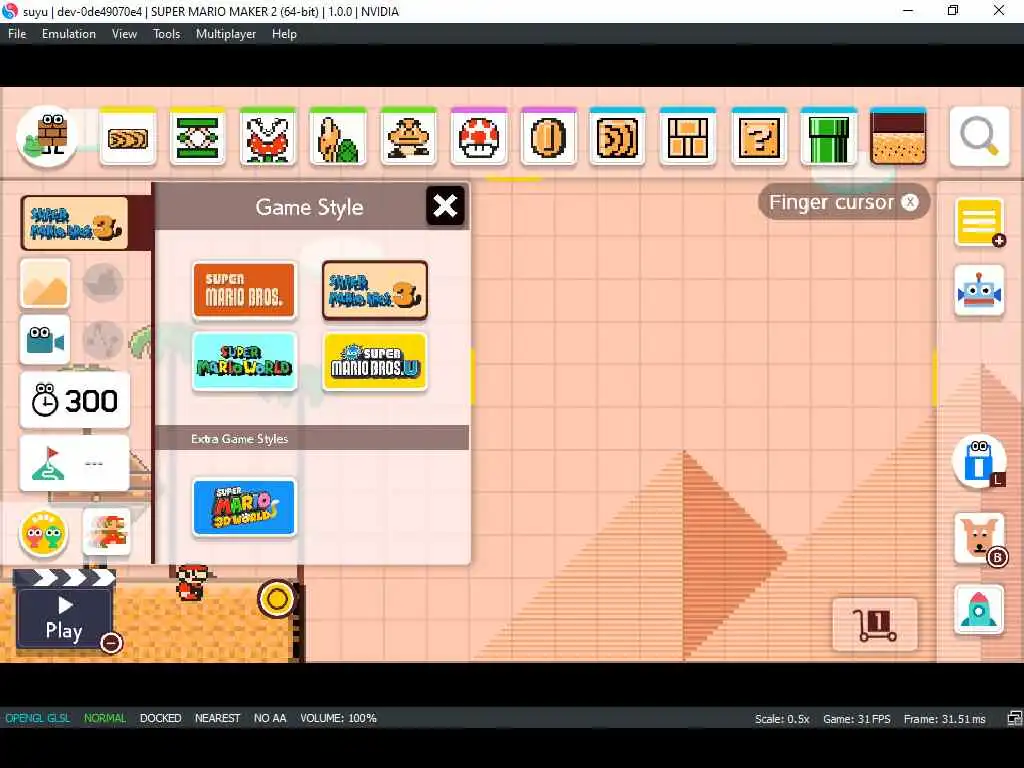Click the TAS status icon in status bar
This screenshot has height=768, width=1024.
pyautogui.click(x=1014, y=718)
